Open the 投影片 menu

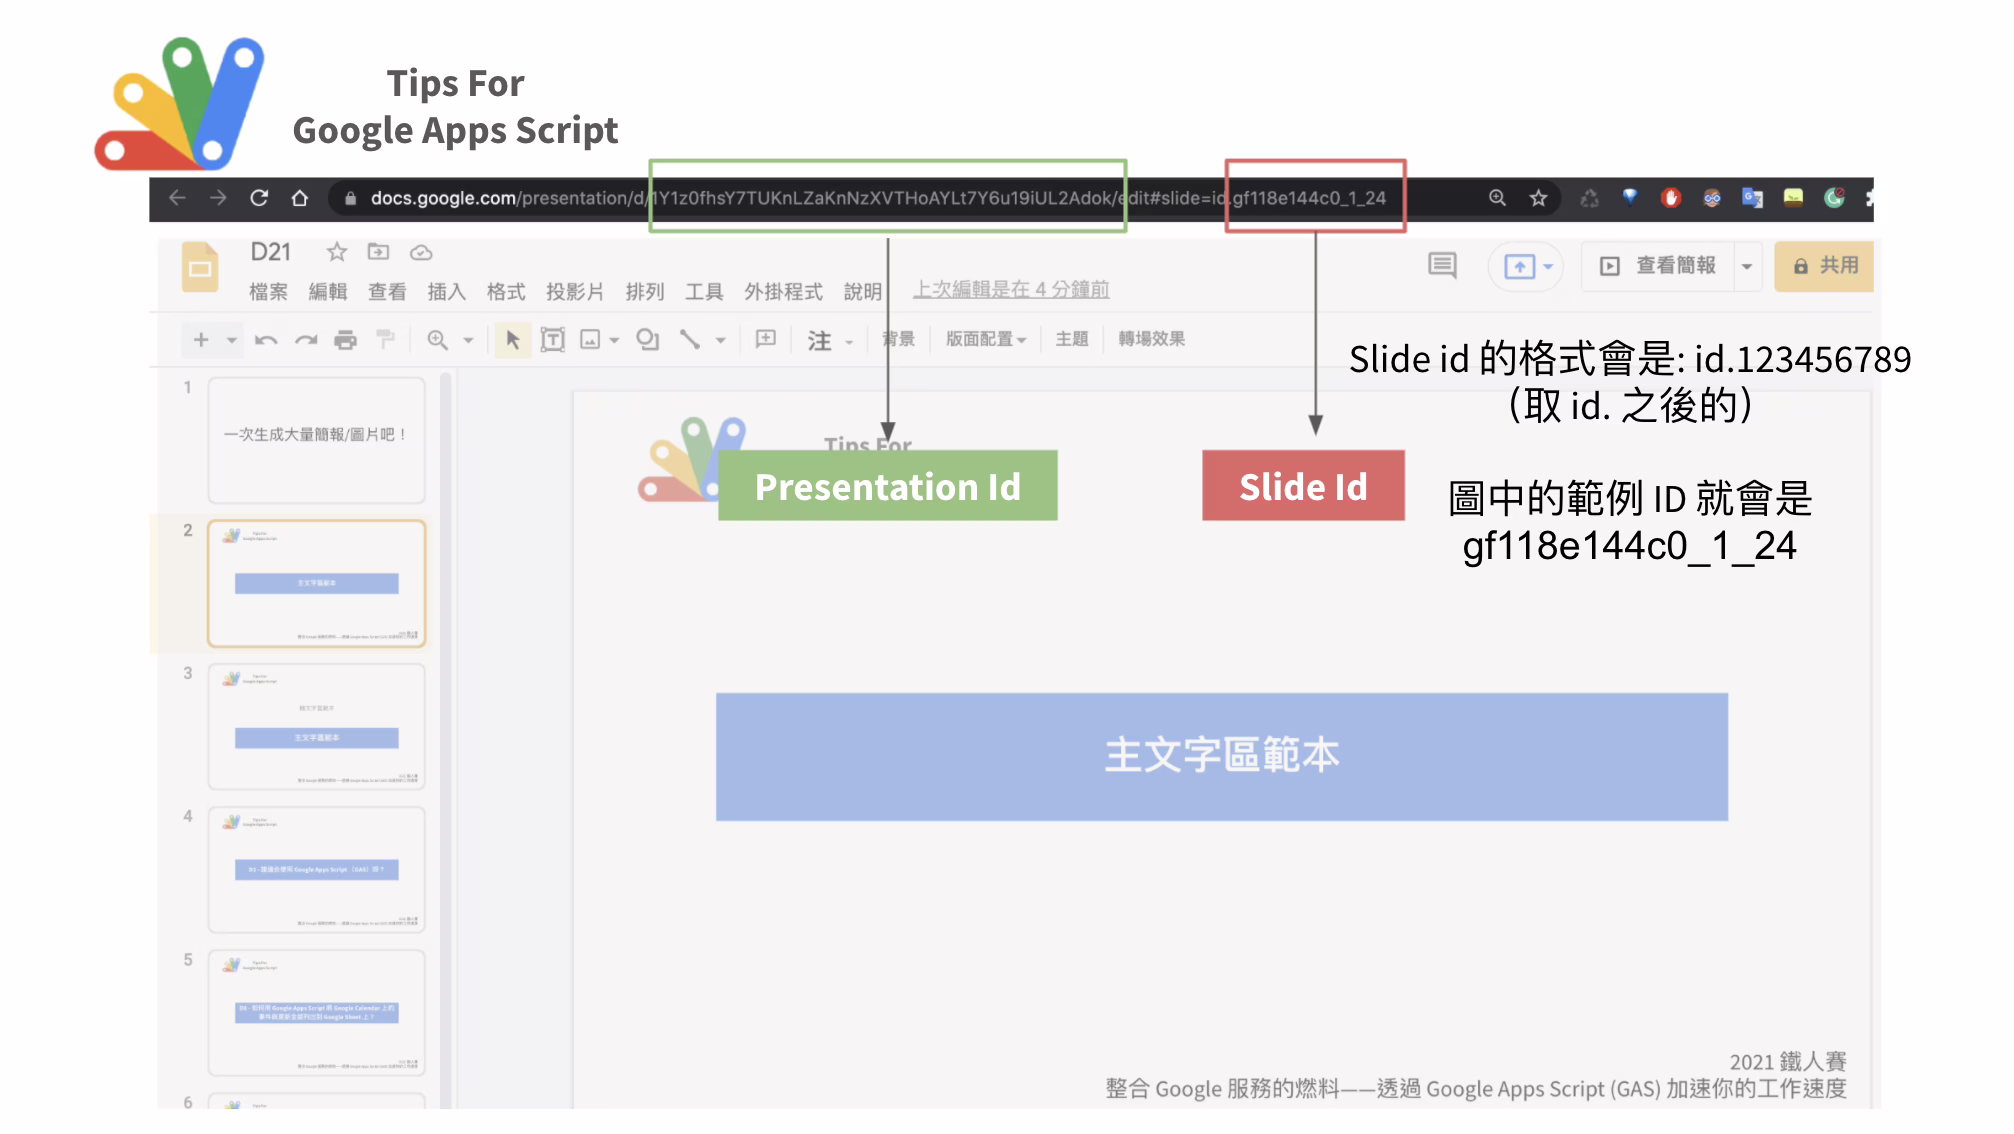tap(575, 291)
